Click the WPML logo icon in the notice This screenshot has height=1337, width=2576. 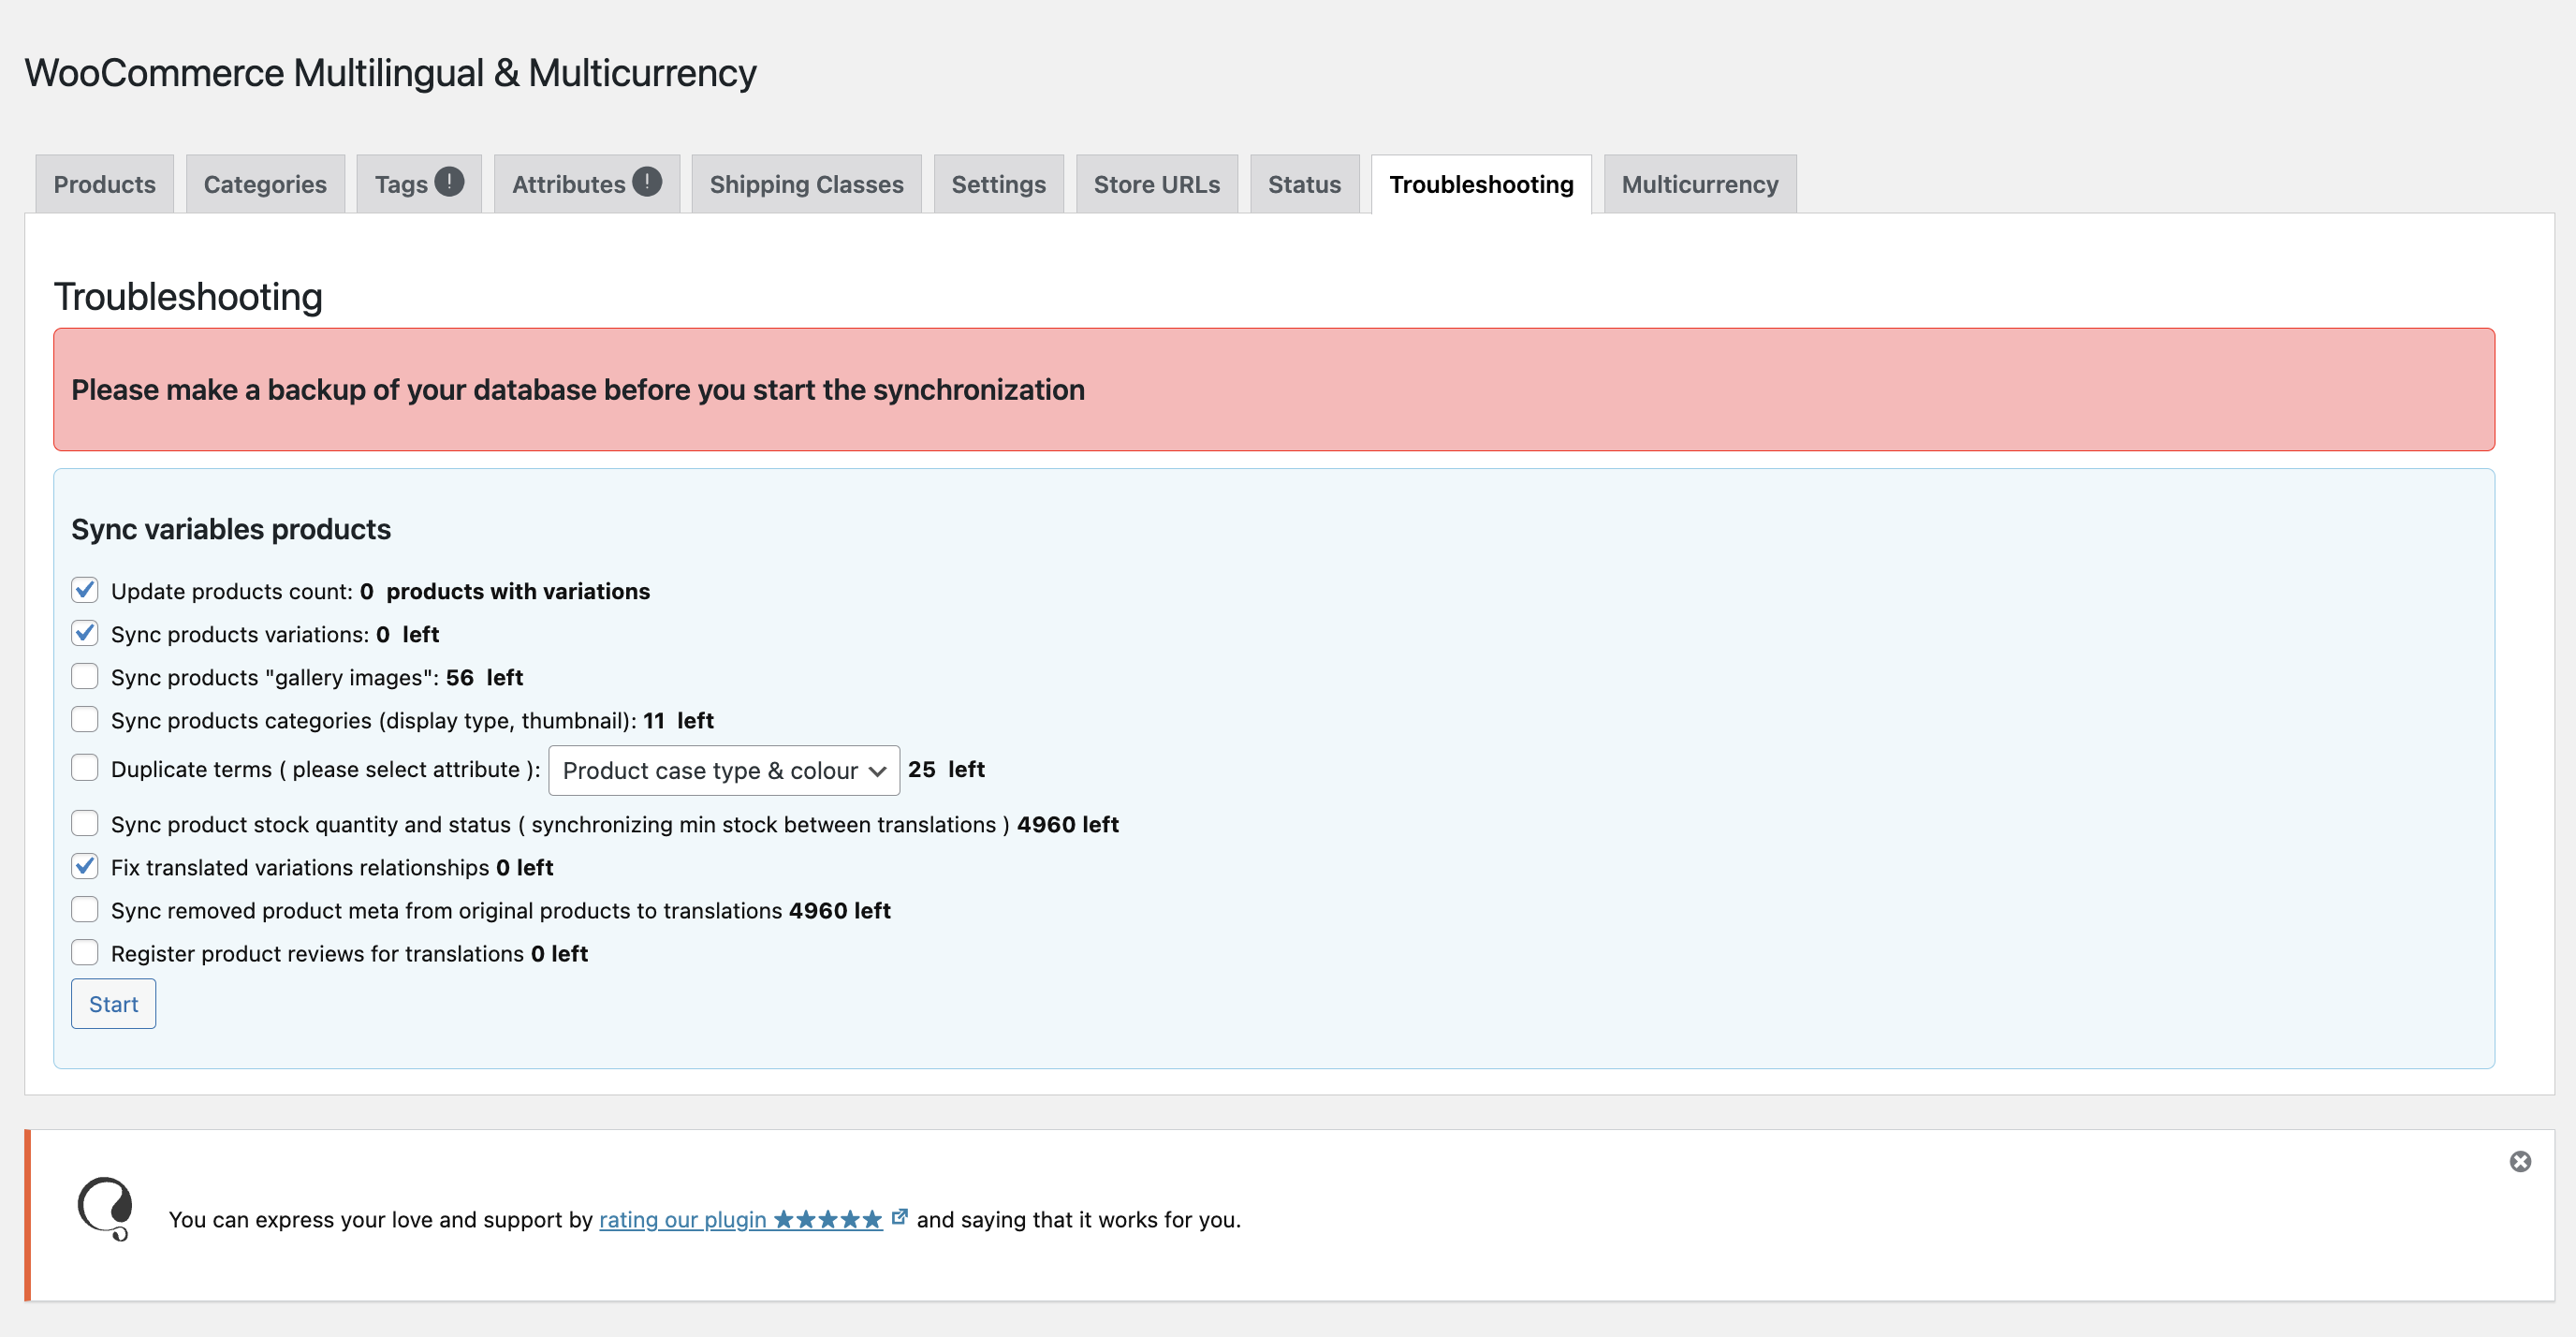[x=106, y=1209]
